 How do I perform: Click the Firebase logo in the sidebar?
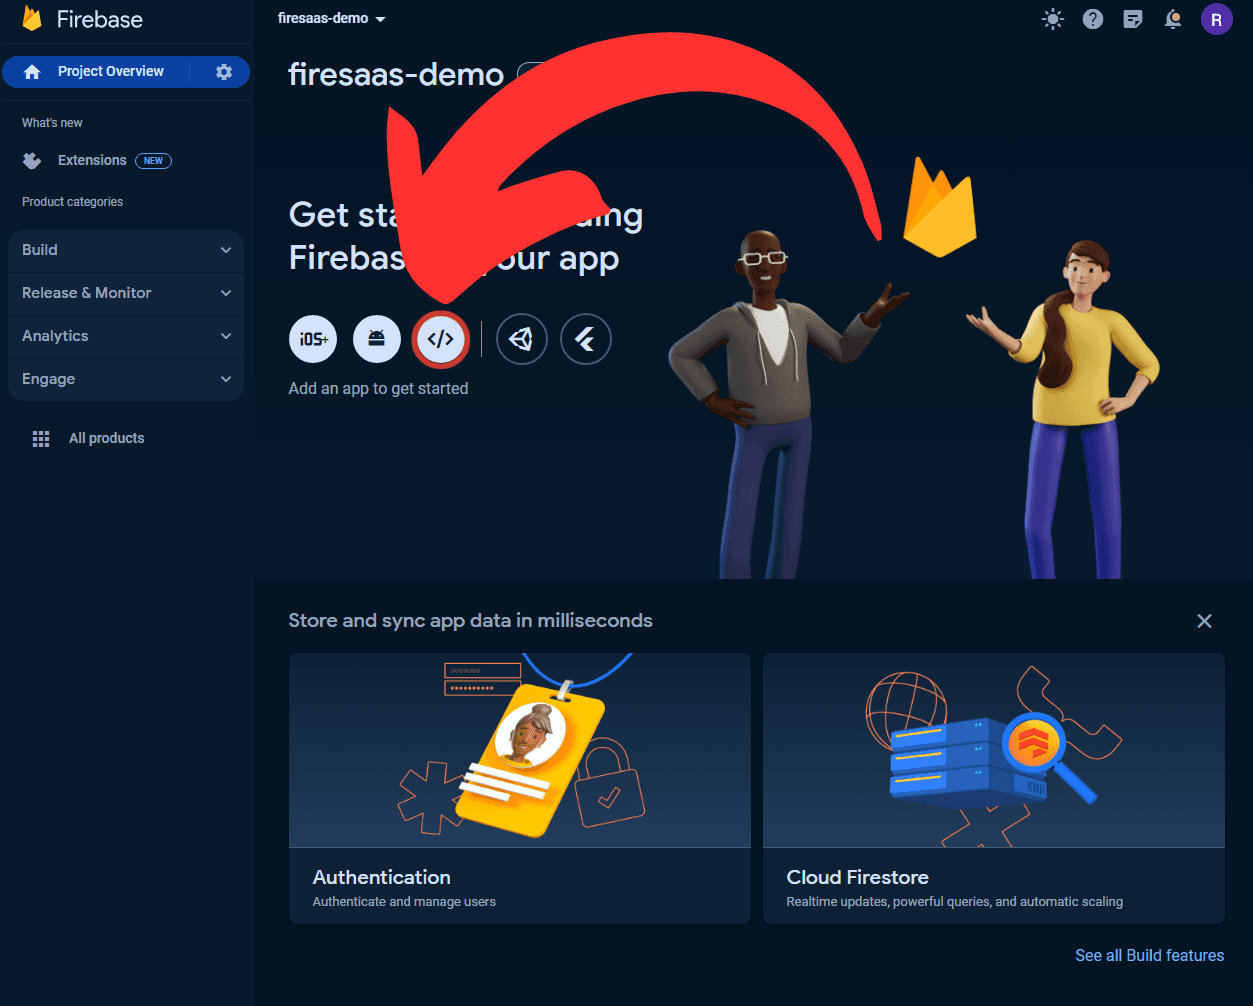click(83, 19)
